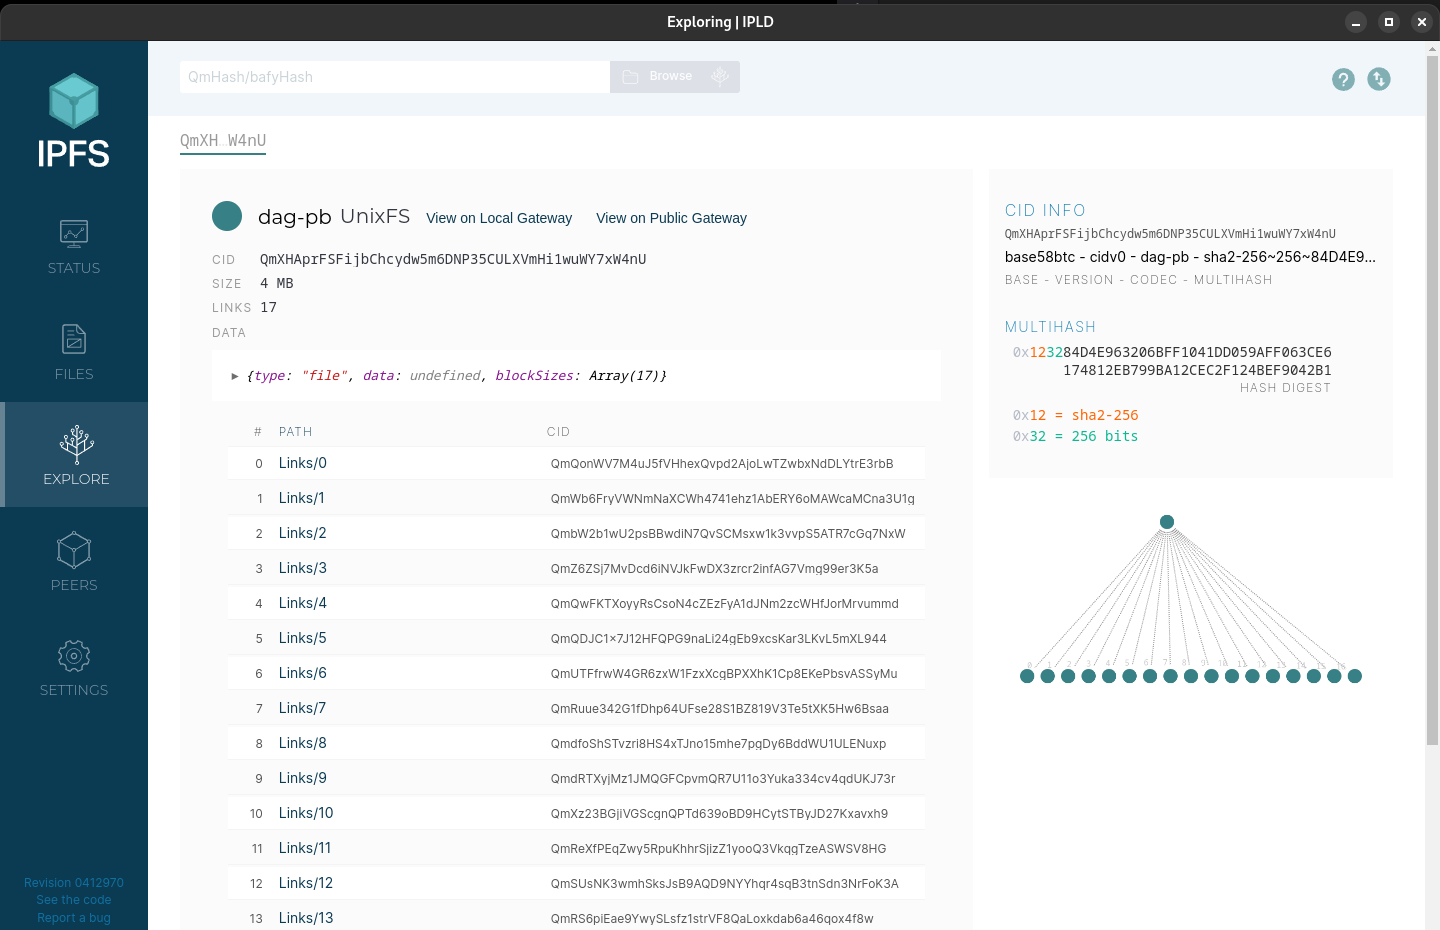The height and width of the screenshot is (930, 1440).
Task: Select the Explore sidebar item
Action: point(76,455)
